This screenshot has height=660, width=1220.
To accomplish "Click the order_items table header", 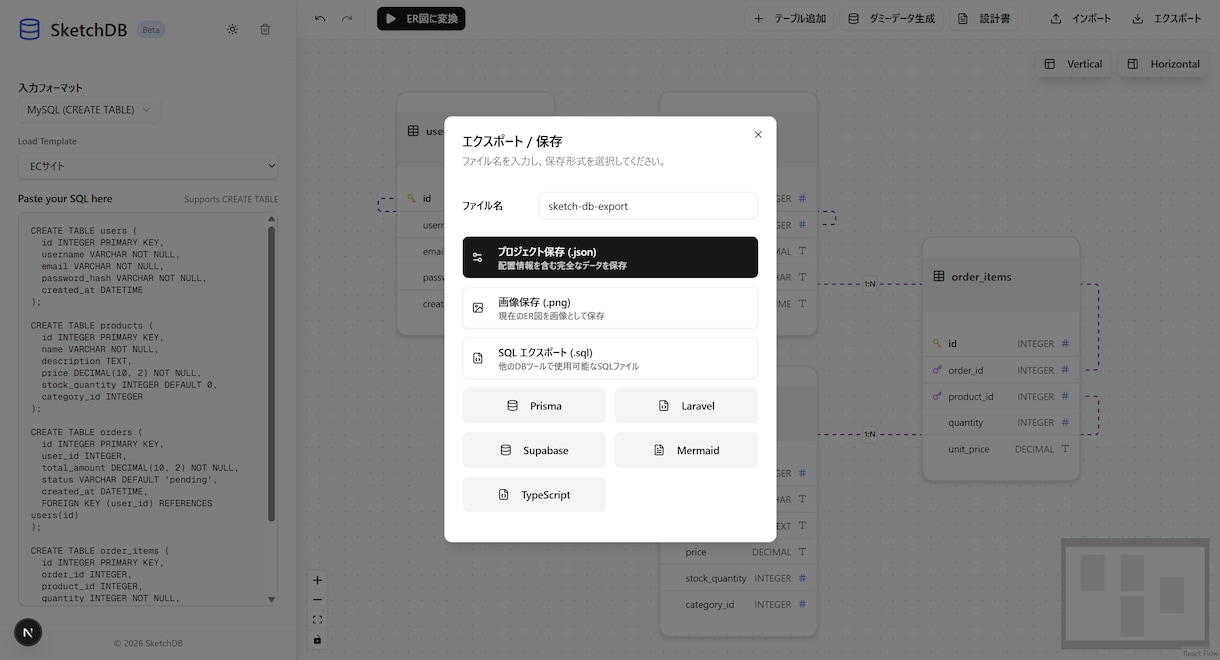I will click(x=1001, y=276).
